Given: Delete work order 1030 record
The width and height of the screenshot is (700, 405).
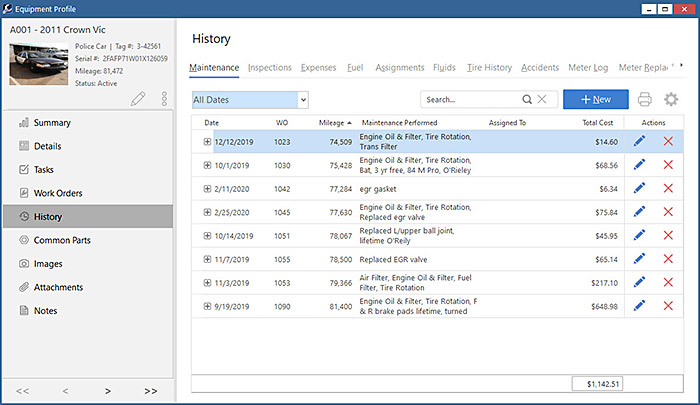Looking at the screenshot, I should tap(668, 165).
